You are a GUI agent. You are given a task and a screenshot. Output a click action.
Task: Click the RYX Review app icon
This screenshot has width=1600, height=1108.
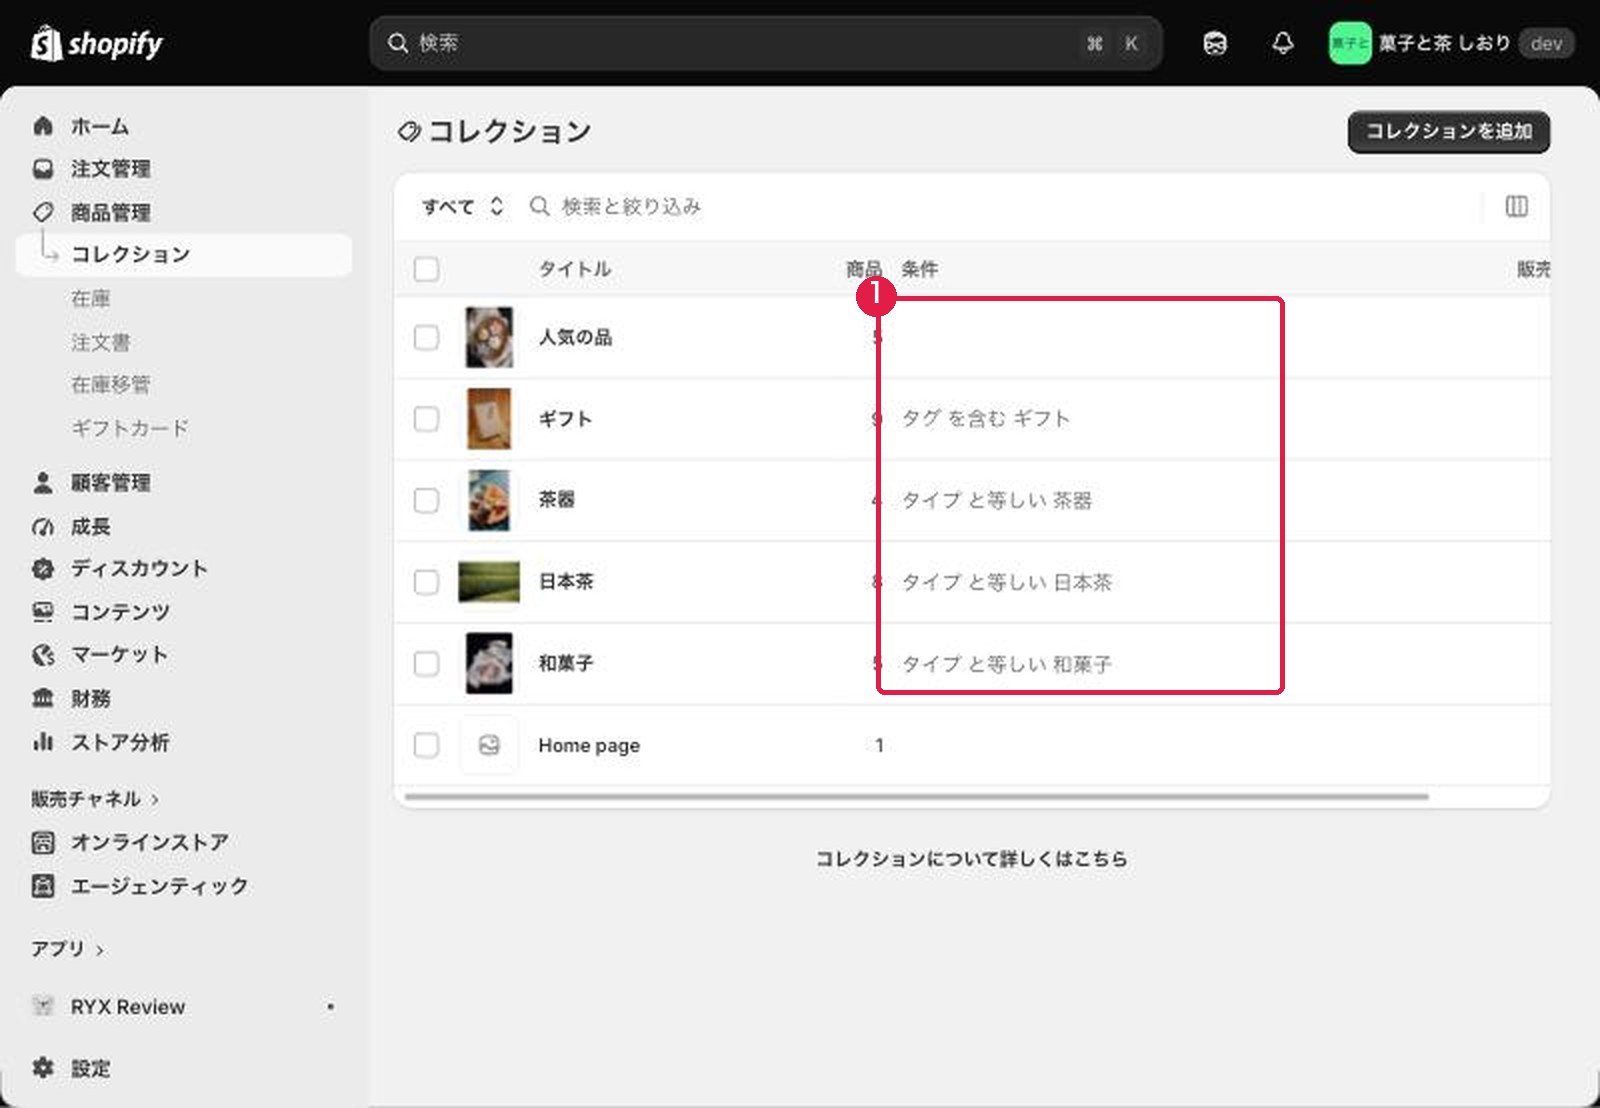pyautogui.click(x=43, y=1006)
